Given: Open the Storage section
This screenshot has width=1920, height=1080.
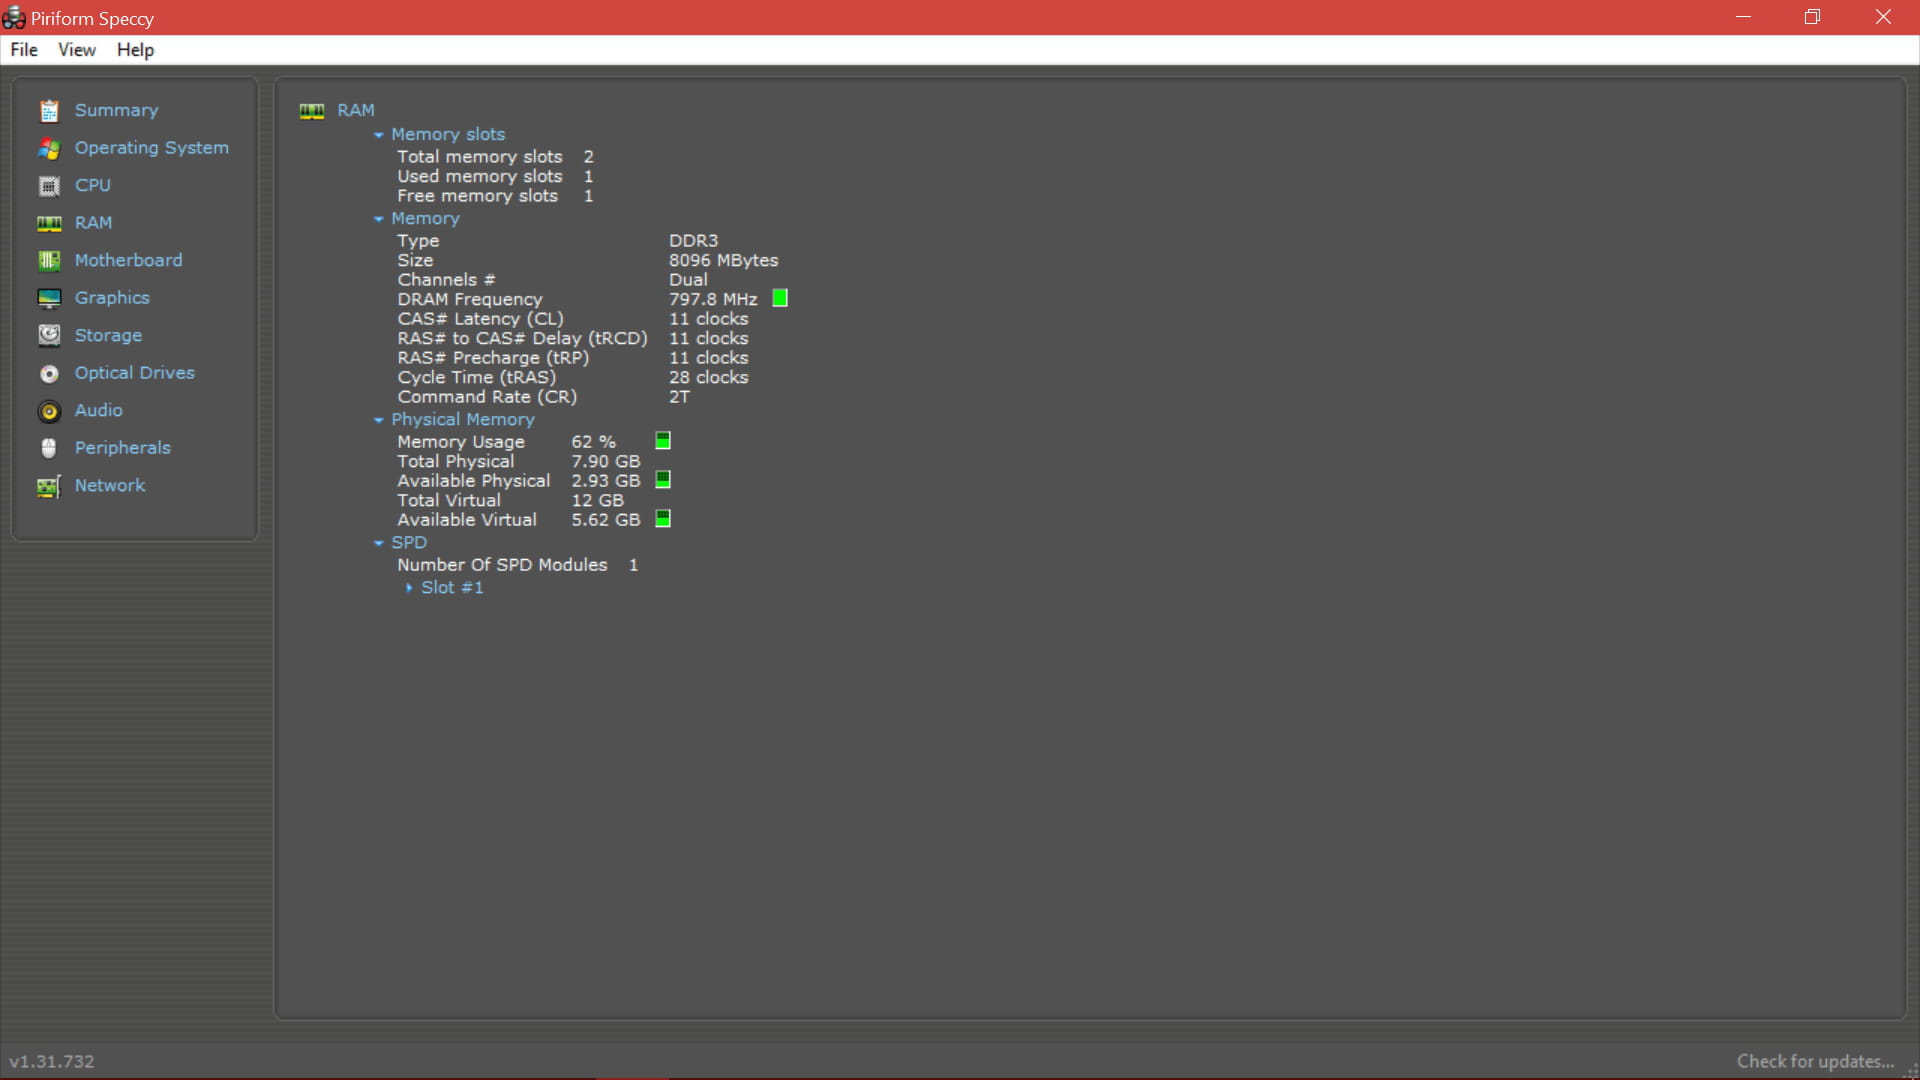Looking at the screenshot, I should pos(108,335).
